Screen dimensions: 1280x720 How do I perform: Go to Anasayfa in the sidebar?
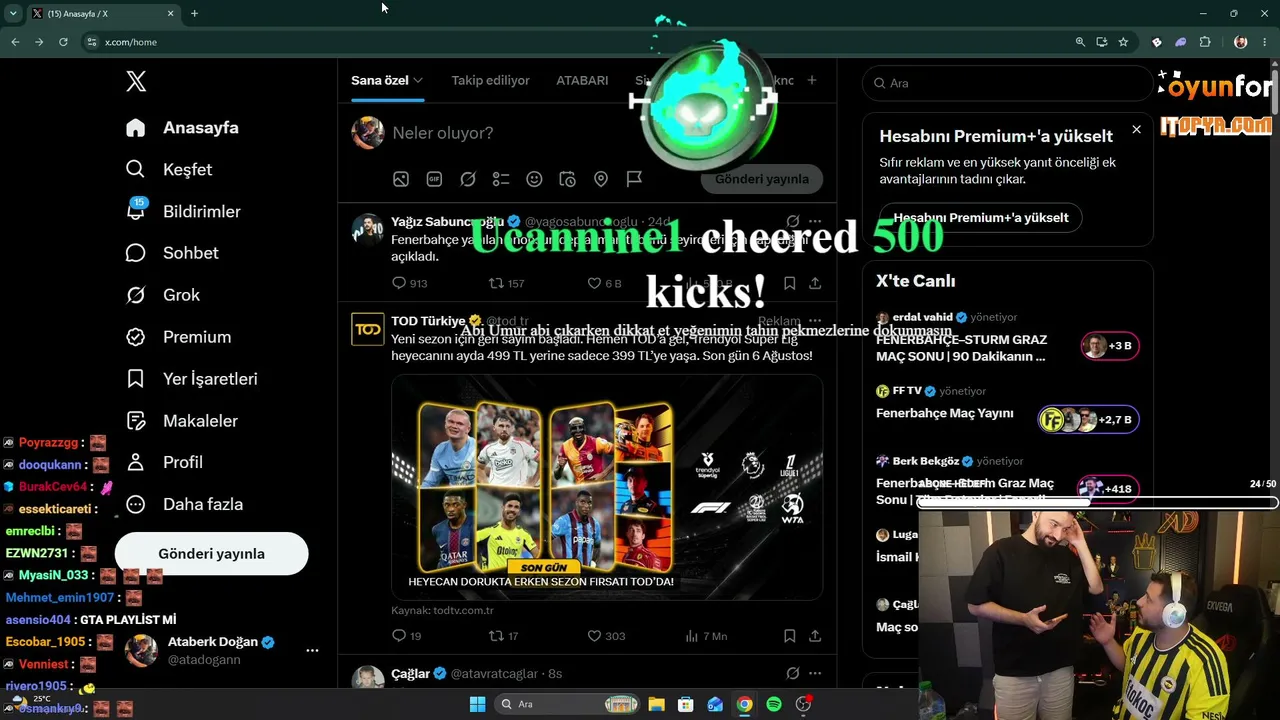182,128
